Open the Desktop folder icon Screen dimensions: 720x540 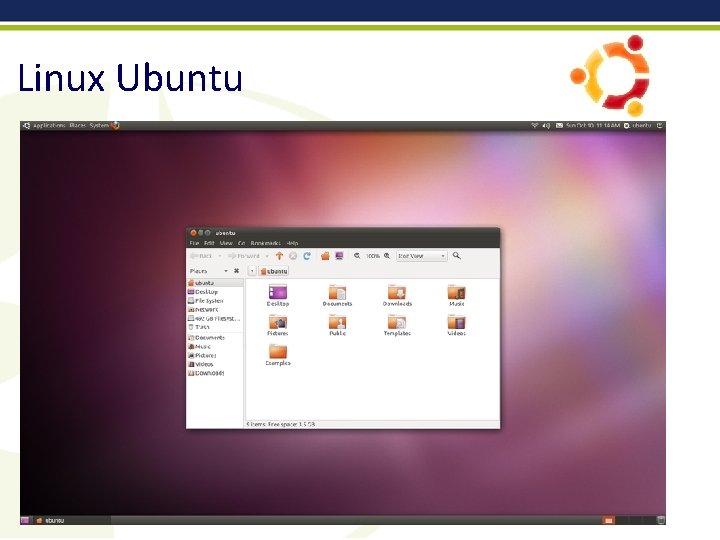point(278,292)
